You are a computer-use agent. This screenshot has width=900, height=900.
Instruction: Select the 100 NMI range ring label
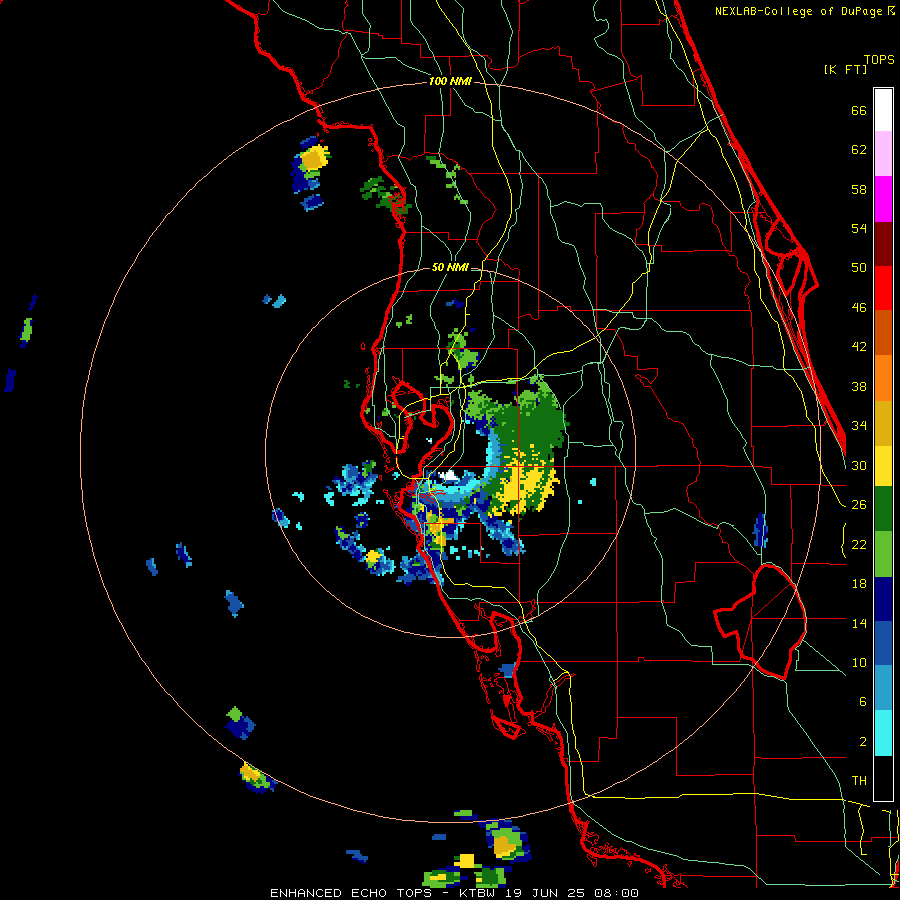tap(451, 82)
